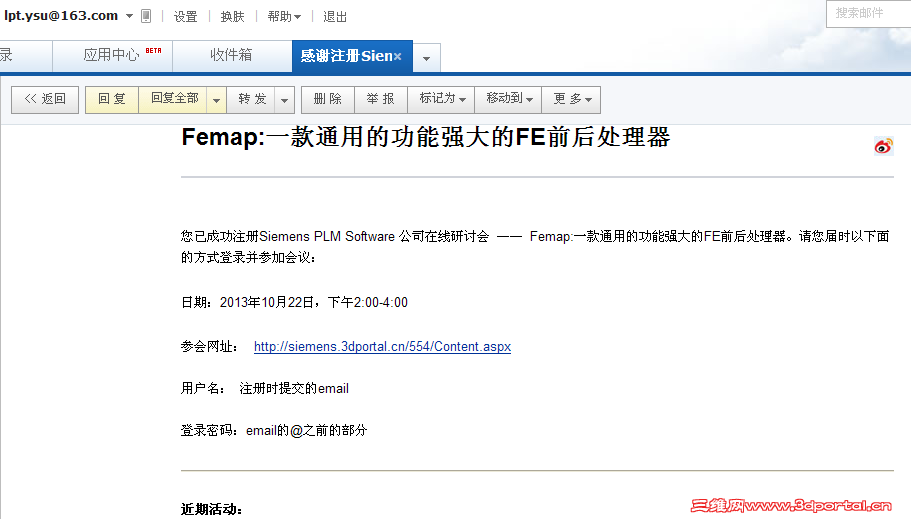Click 回复全部 reply all button
911x519 pixels.
174,99
